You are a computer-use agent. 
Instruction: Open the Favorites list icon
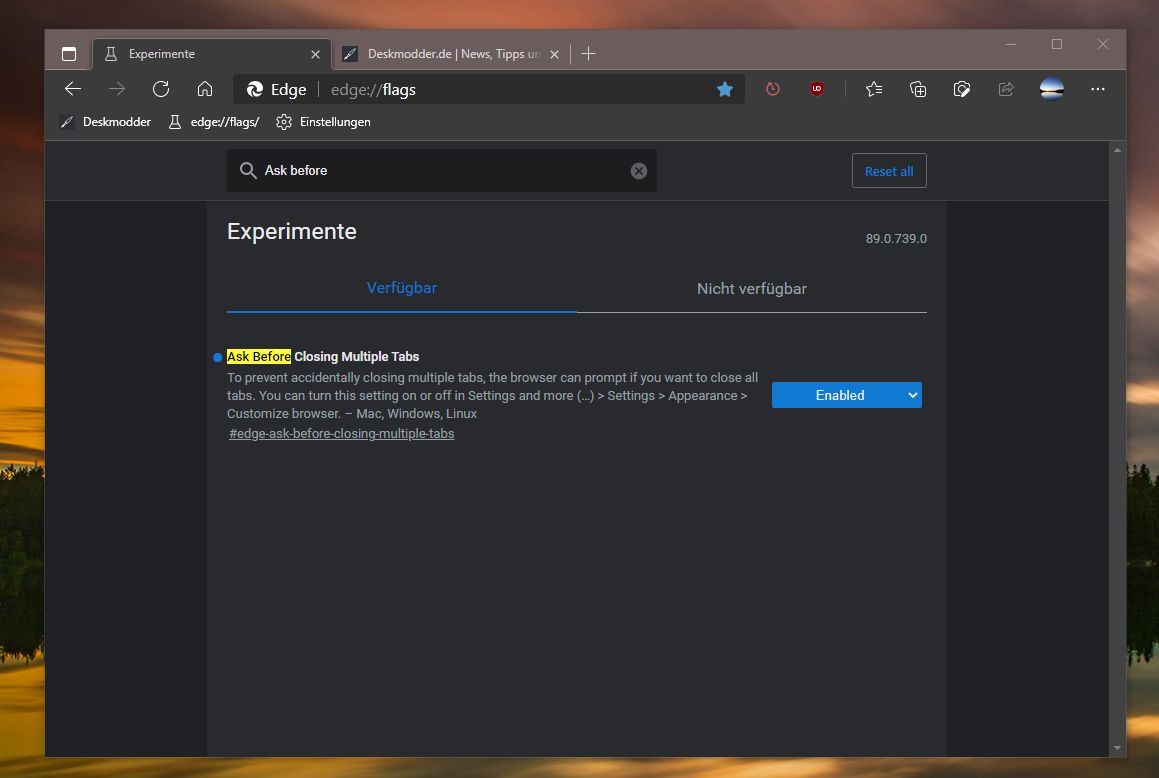click(874, 89)
